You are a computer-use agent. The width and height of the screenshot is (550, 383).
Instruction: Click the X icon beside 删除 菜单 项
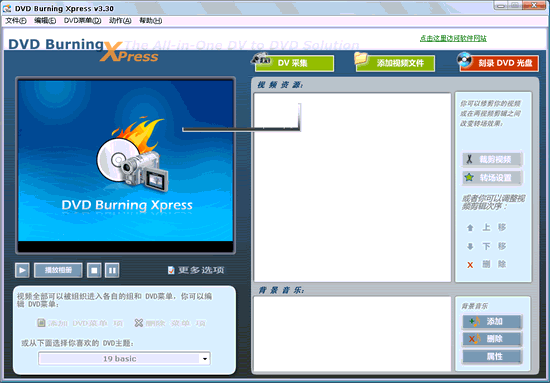pos(139,323)
